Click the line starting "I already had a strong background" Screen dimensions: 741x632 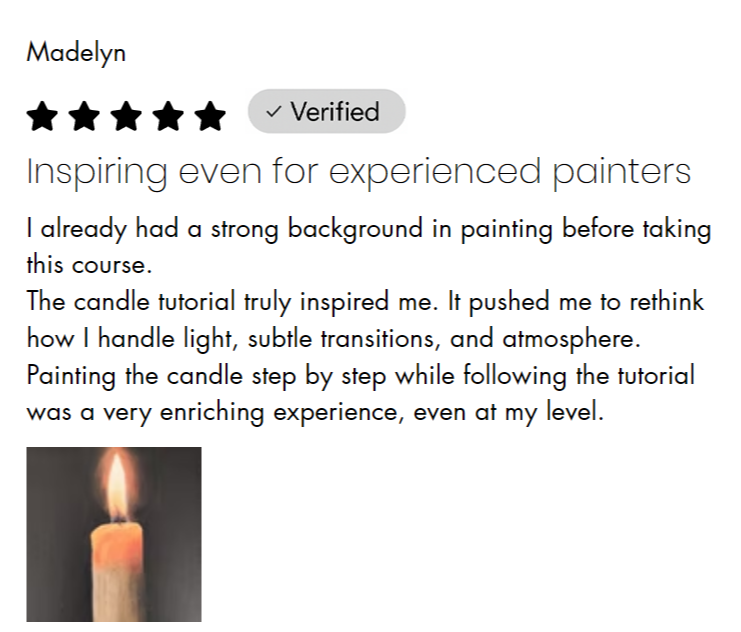coord(368,229)
